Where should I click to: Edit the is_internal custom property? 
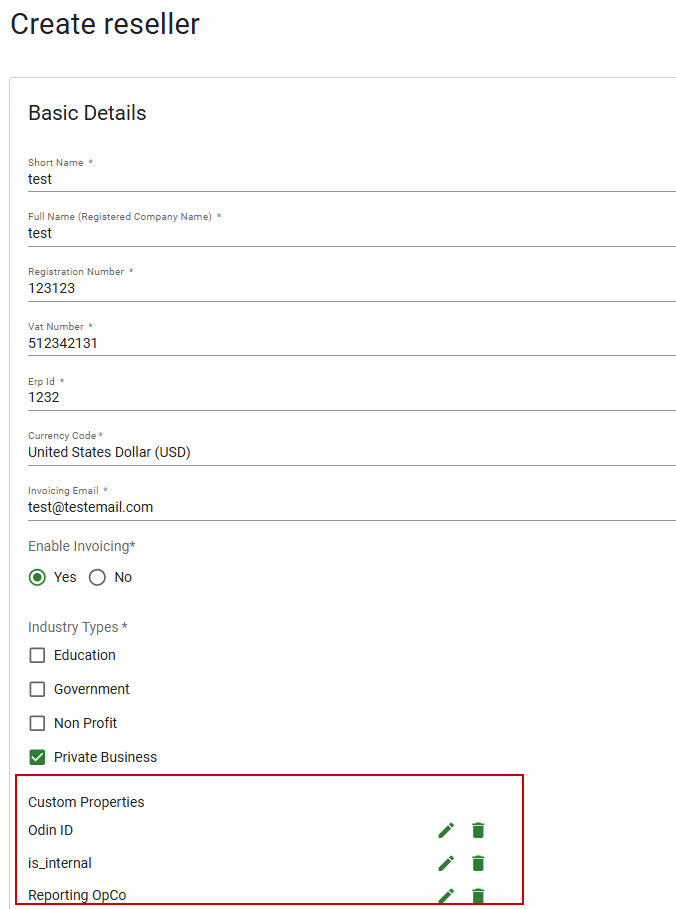click(x=446, y=863)
